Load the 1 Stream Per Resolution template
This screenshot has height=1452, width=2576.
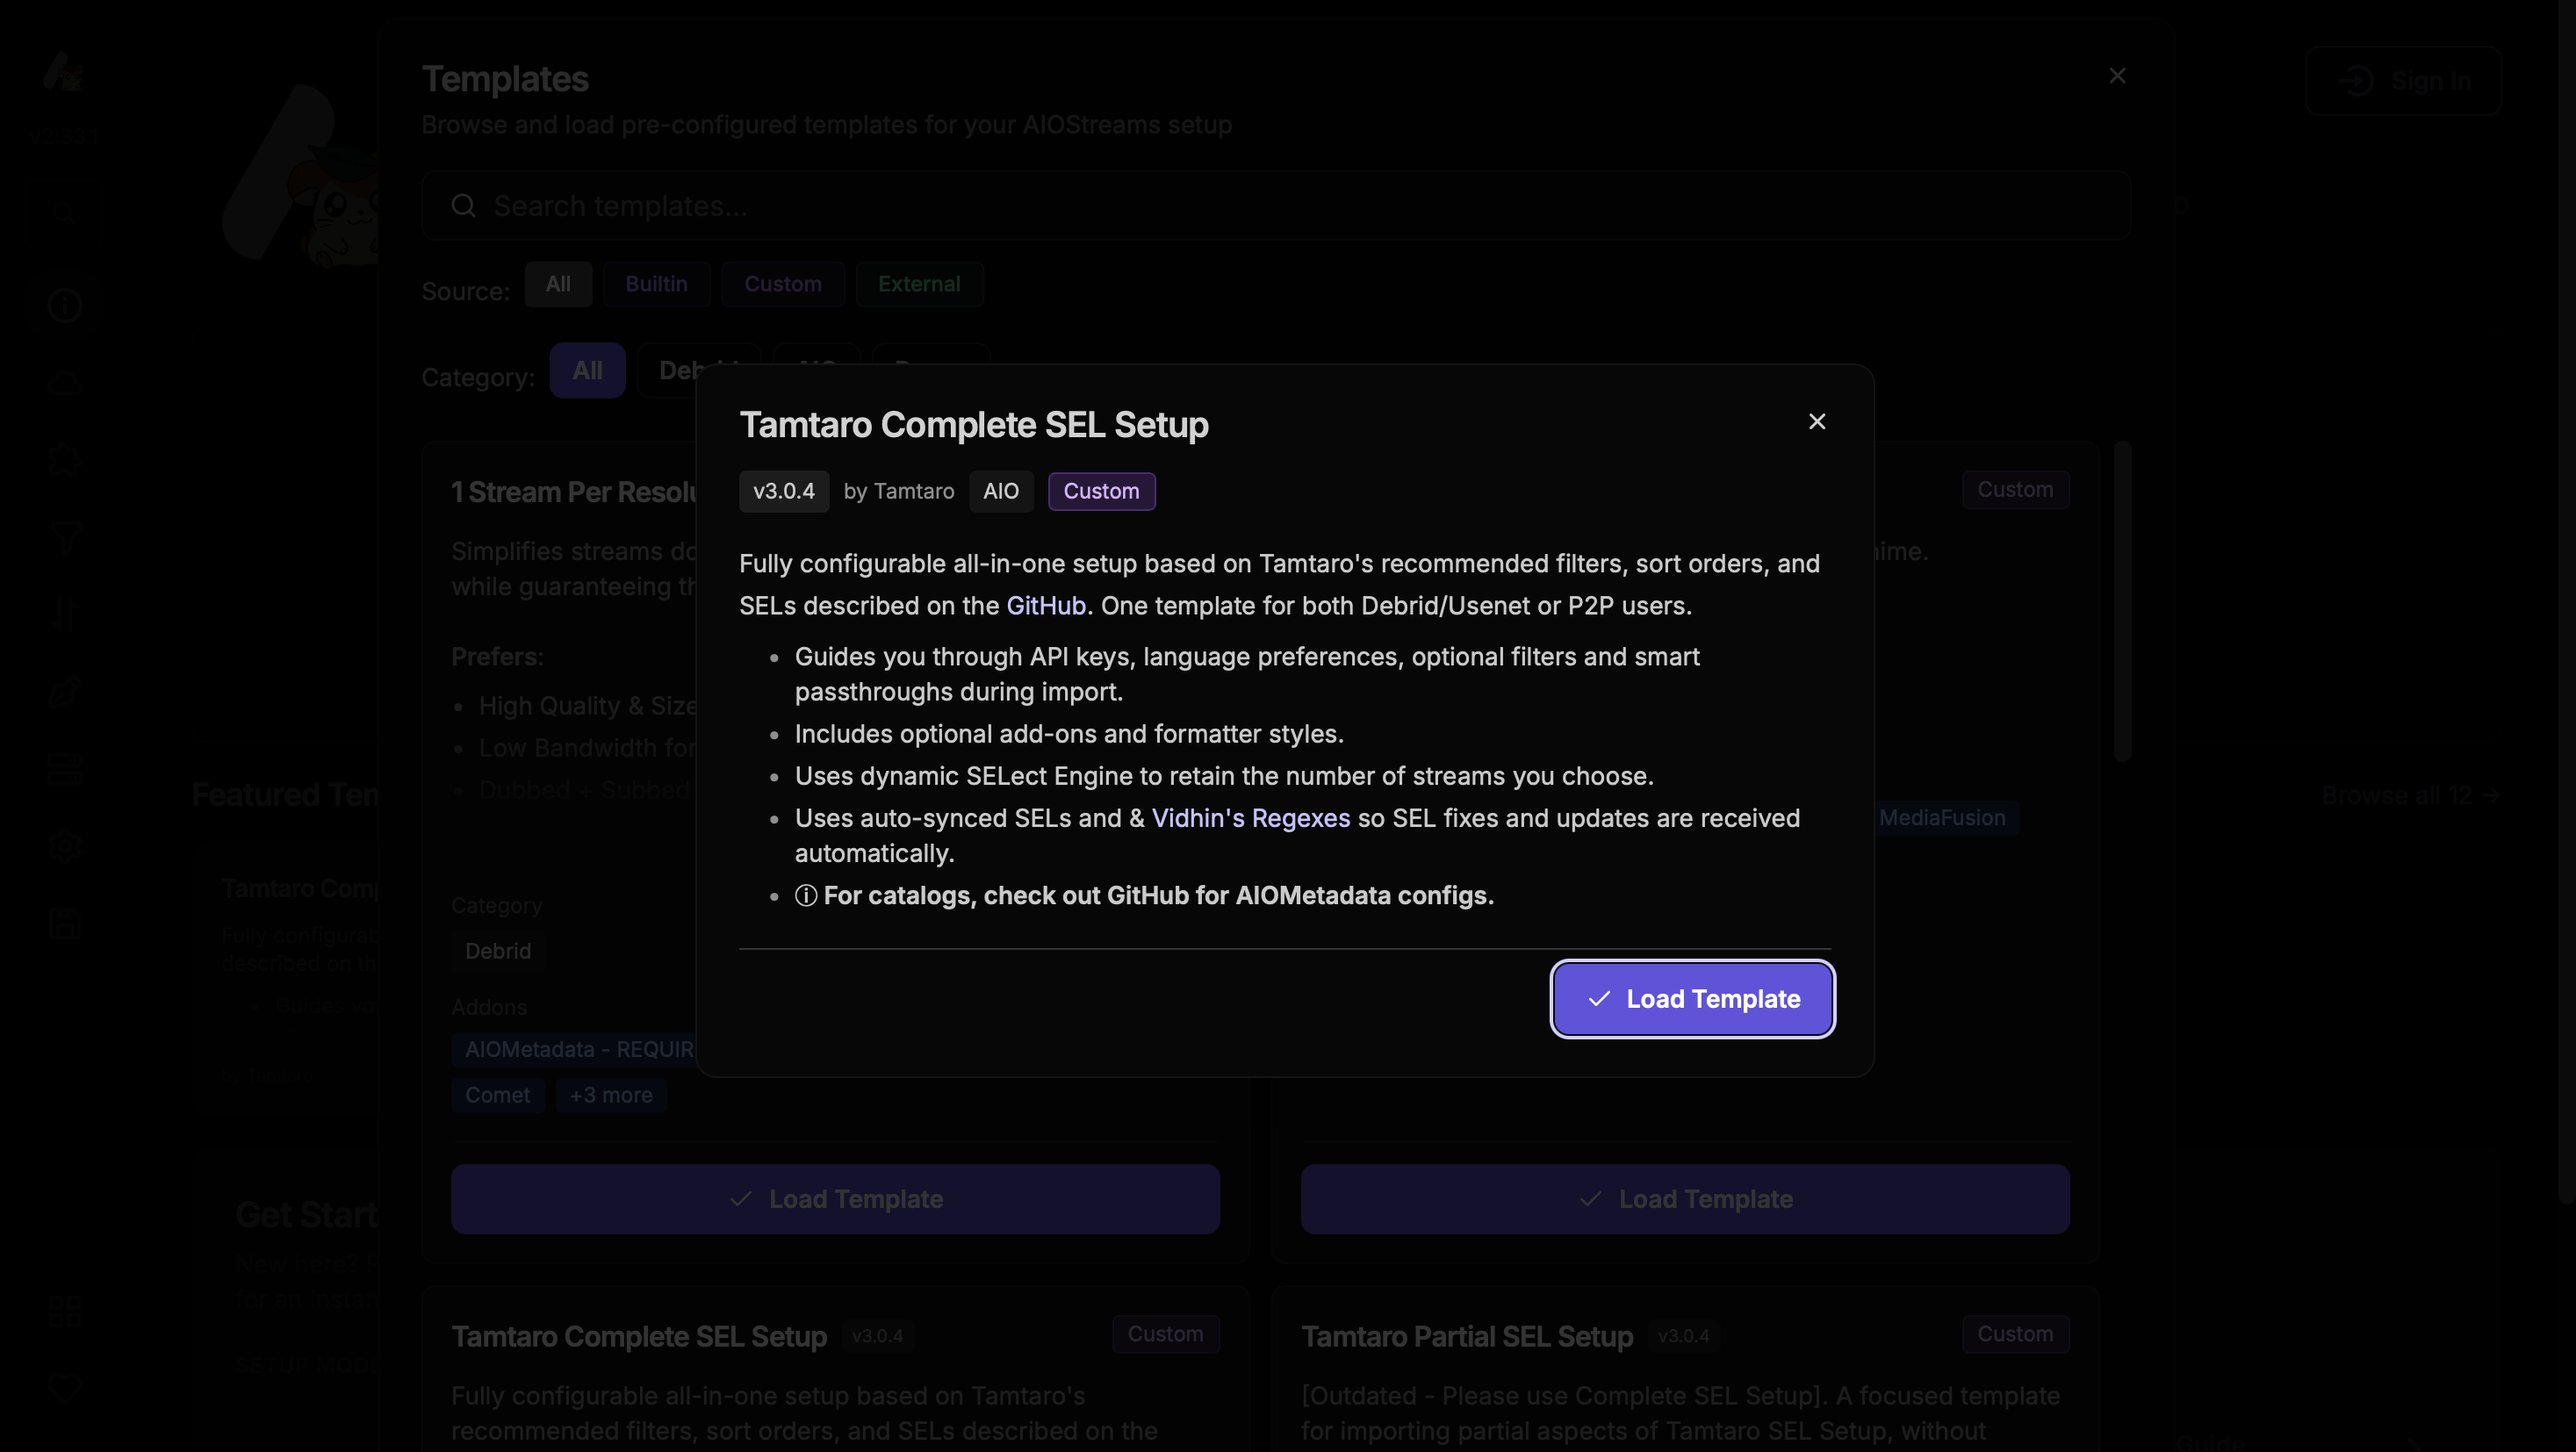[835, 1199]
